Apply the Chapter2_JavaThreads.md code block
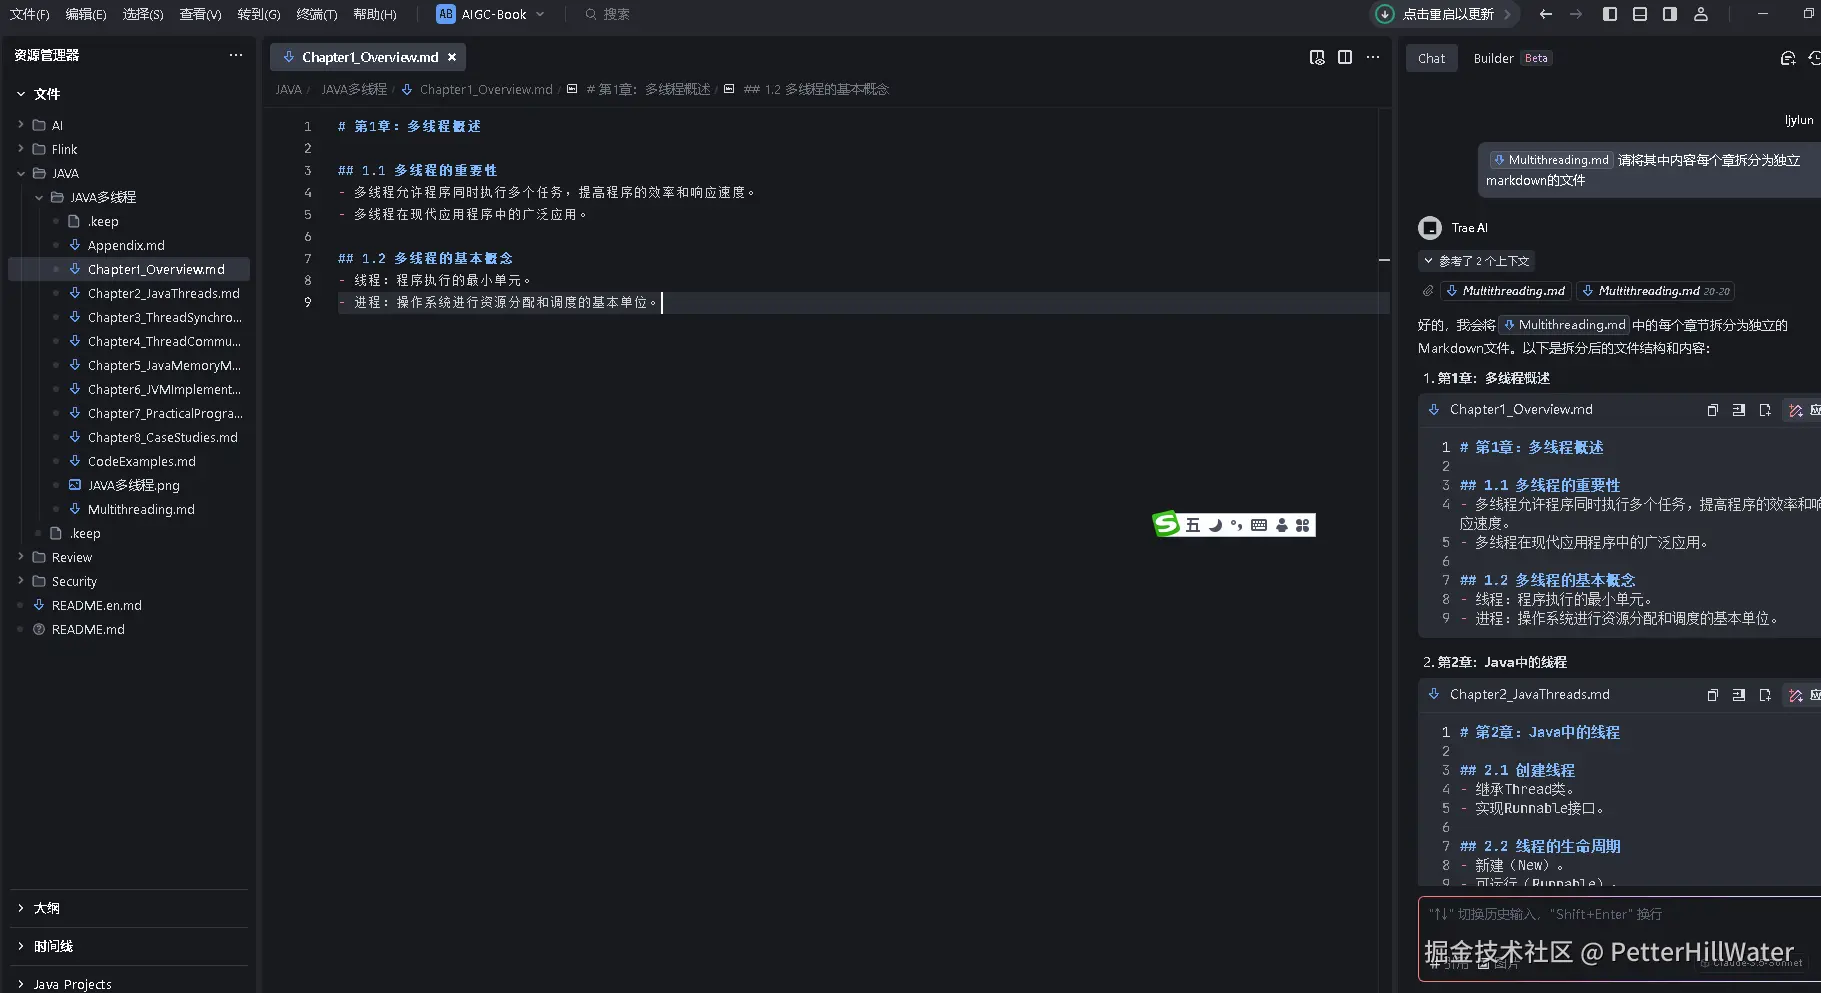The width and height of the screenshot is (1821, 993). pos(1802,695)
